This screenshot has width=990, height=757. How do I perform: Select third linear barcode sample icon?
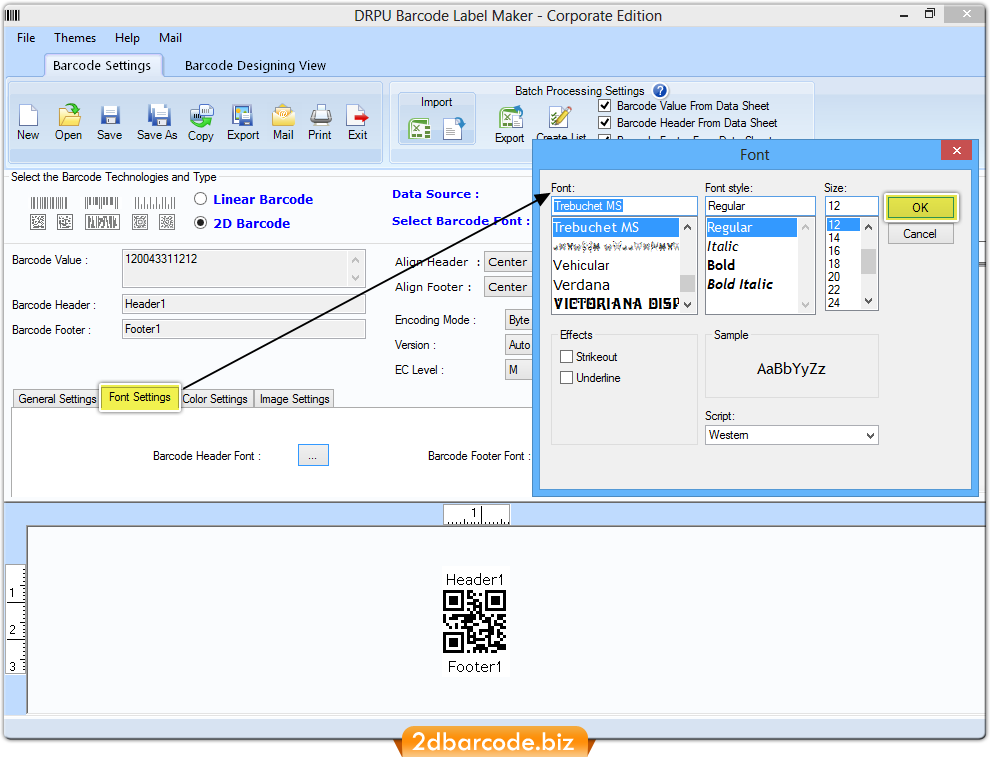click(155, 203)
